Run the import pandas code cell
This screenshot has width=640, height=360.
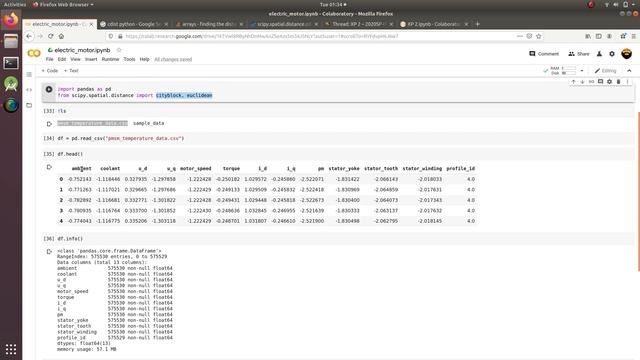[49, 89]
